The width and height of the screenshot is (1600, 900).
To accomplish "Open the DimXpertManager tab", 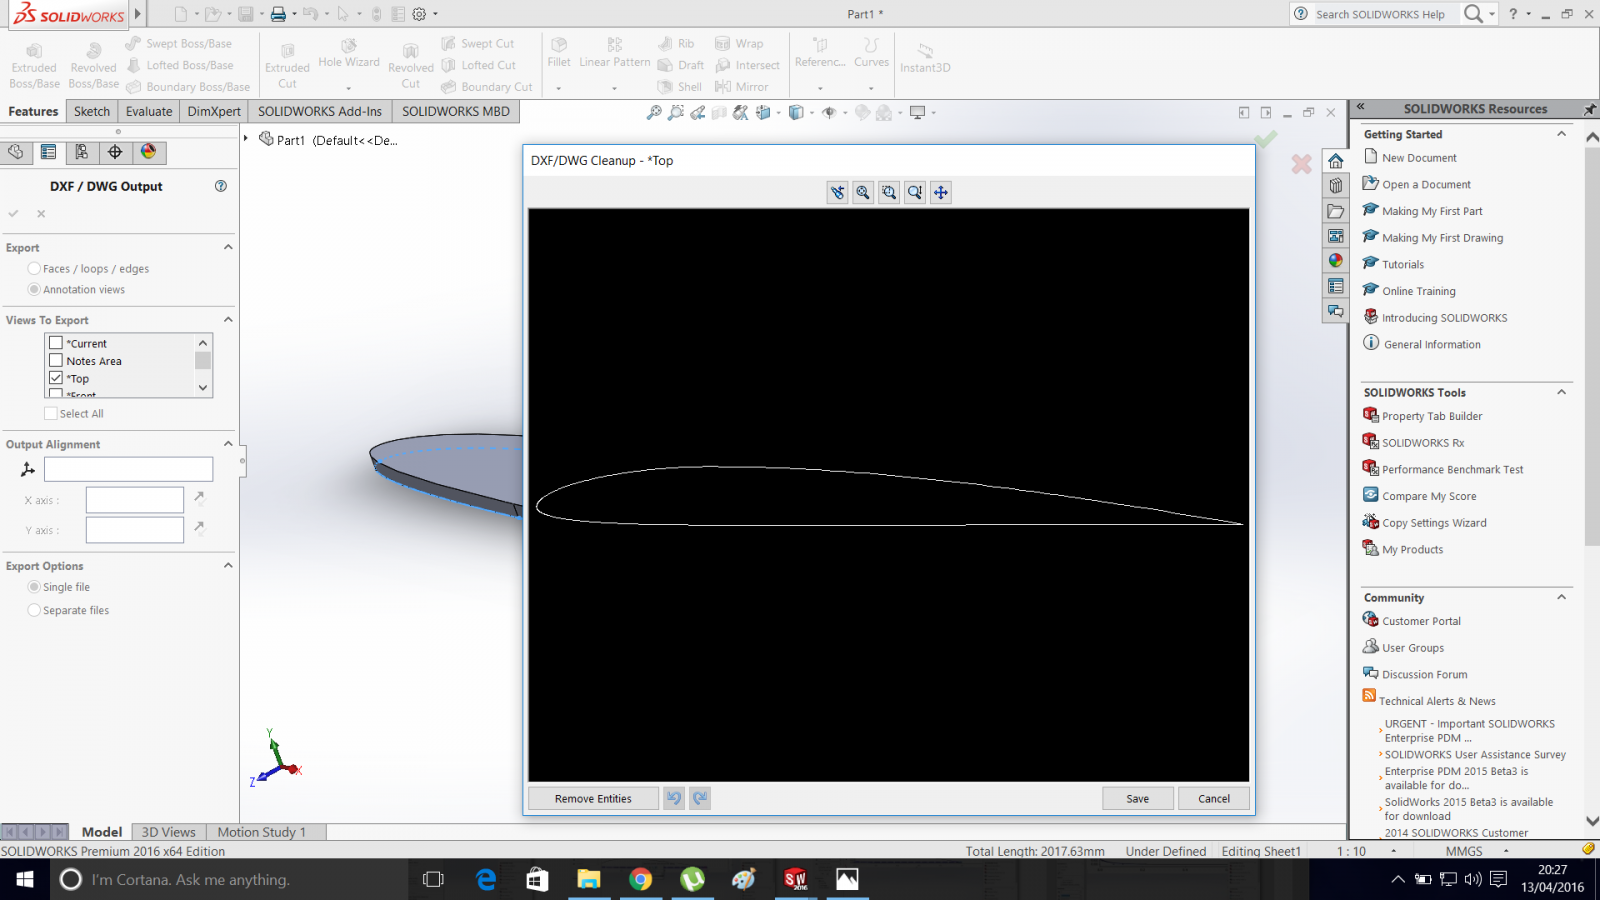I will pyautogui.click(x=115, y=152).
